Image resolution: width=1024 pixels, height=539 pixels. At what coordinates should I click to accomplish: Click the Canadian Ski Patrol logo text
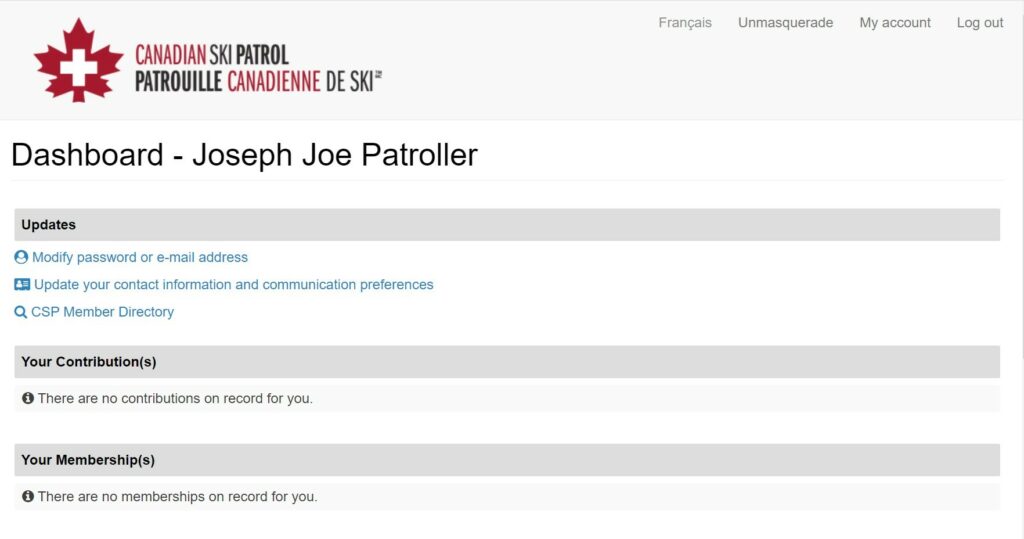(258, 68)
